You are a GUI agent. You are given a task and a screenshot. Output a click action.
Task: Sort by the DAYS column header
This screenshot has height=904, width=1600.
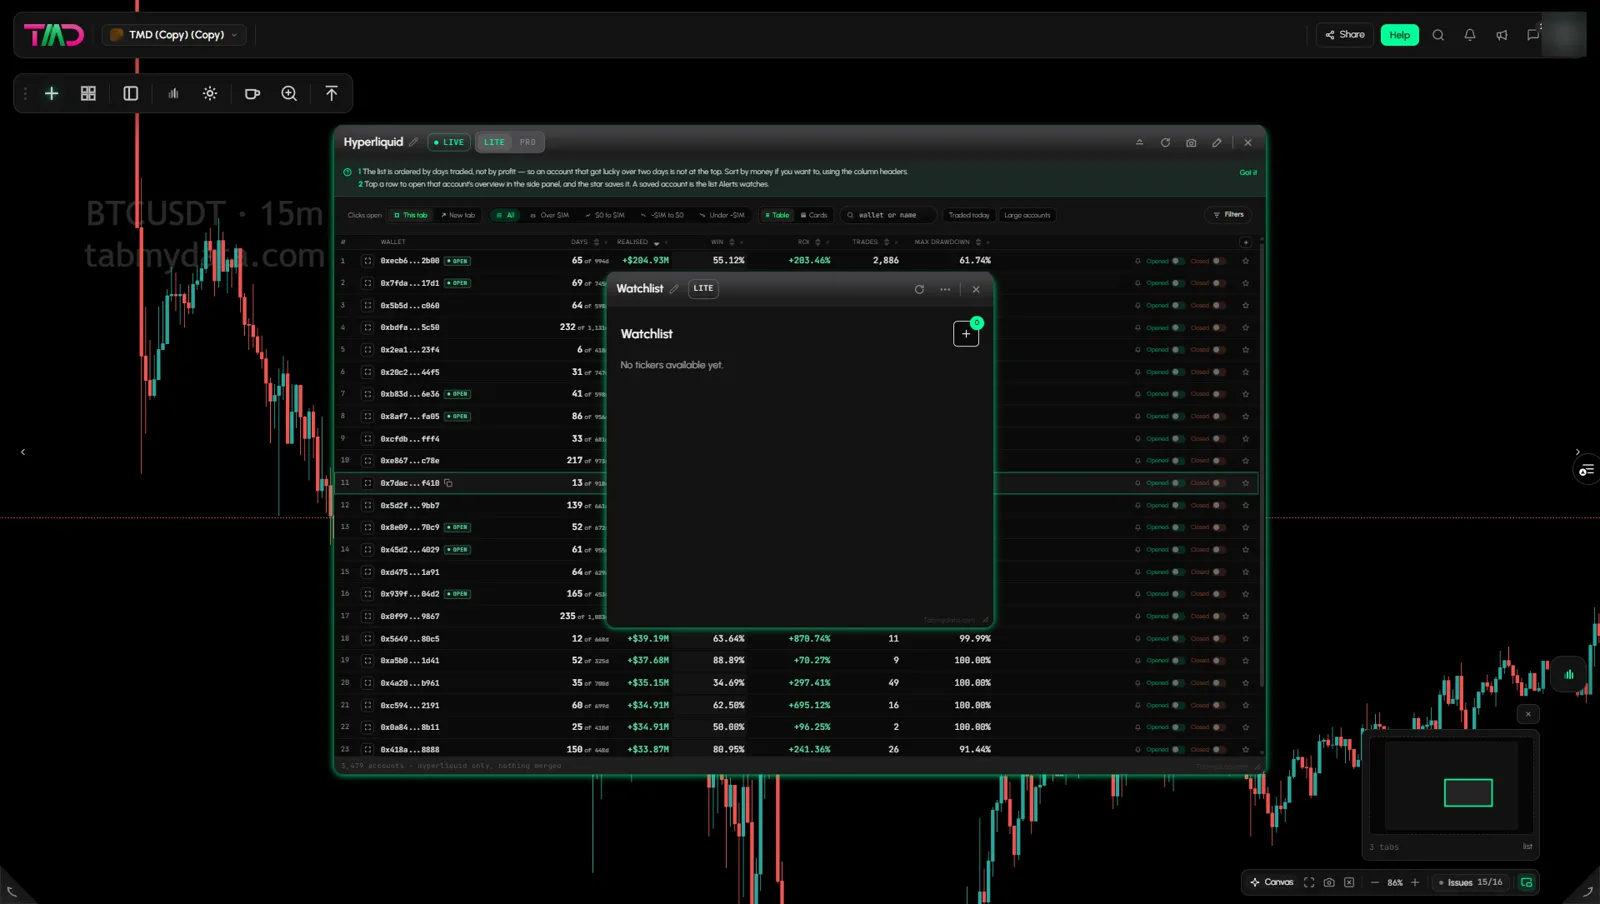click(579, 242)
